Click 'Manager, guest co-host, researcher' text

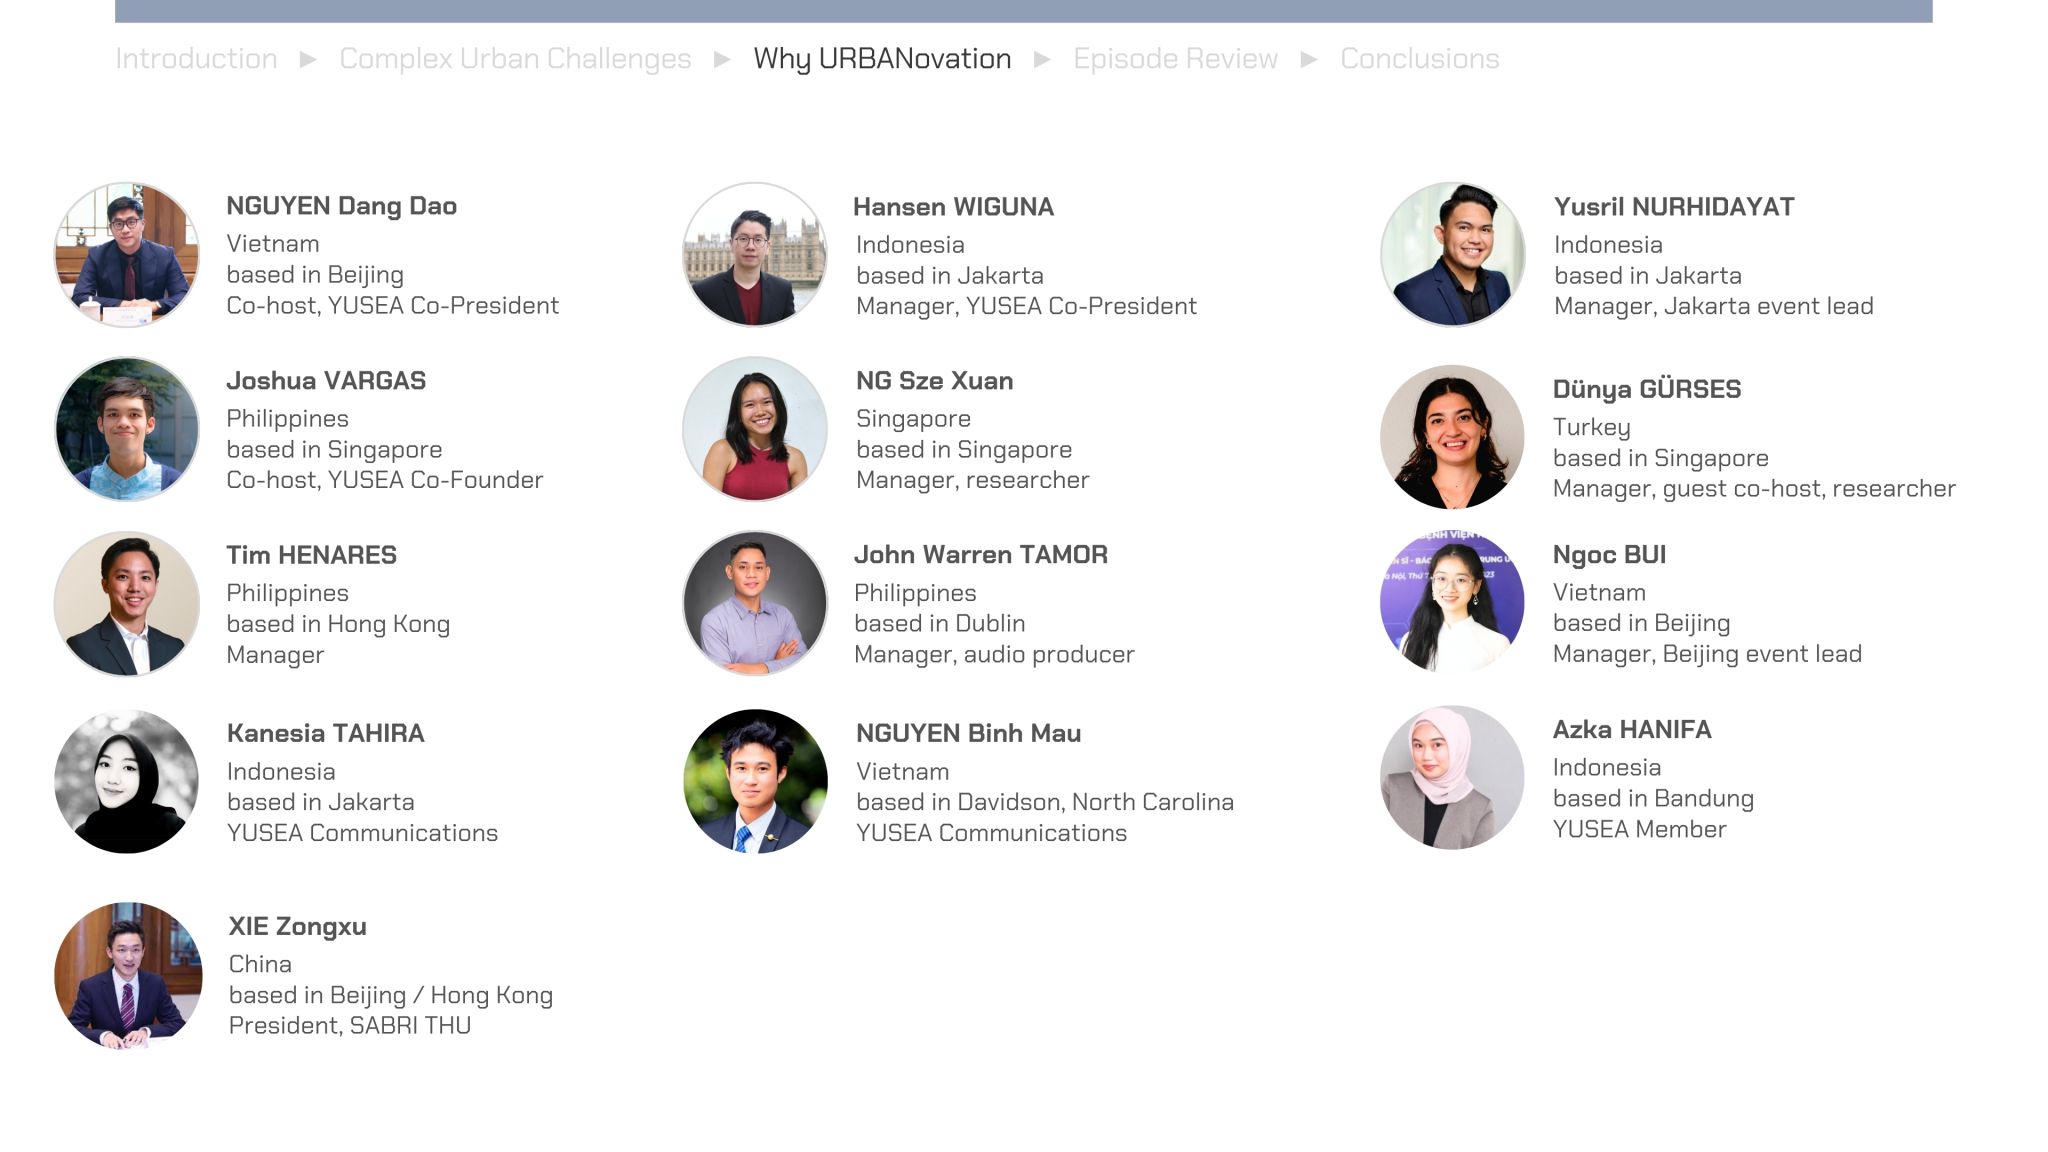click(x=1754, y=489)
